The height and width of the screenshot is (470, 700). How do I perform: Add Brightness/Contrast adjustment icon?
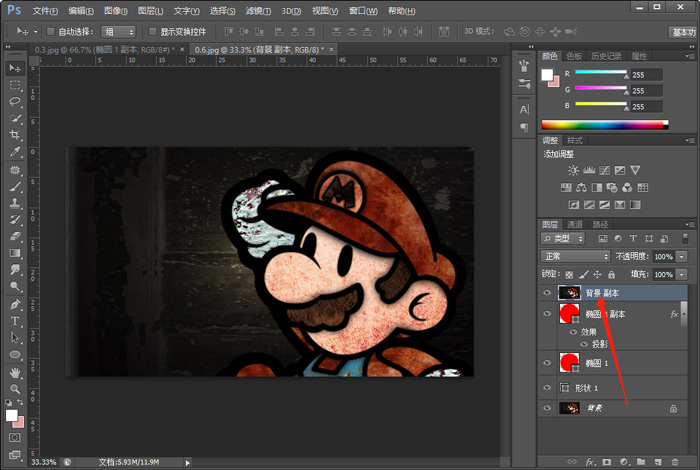pos(573,170)
